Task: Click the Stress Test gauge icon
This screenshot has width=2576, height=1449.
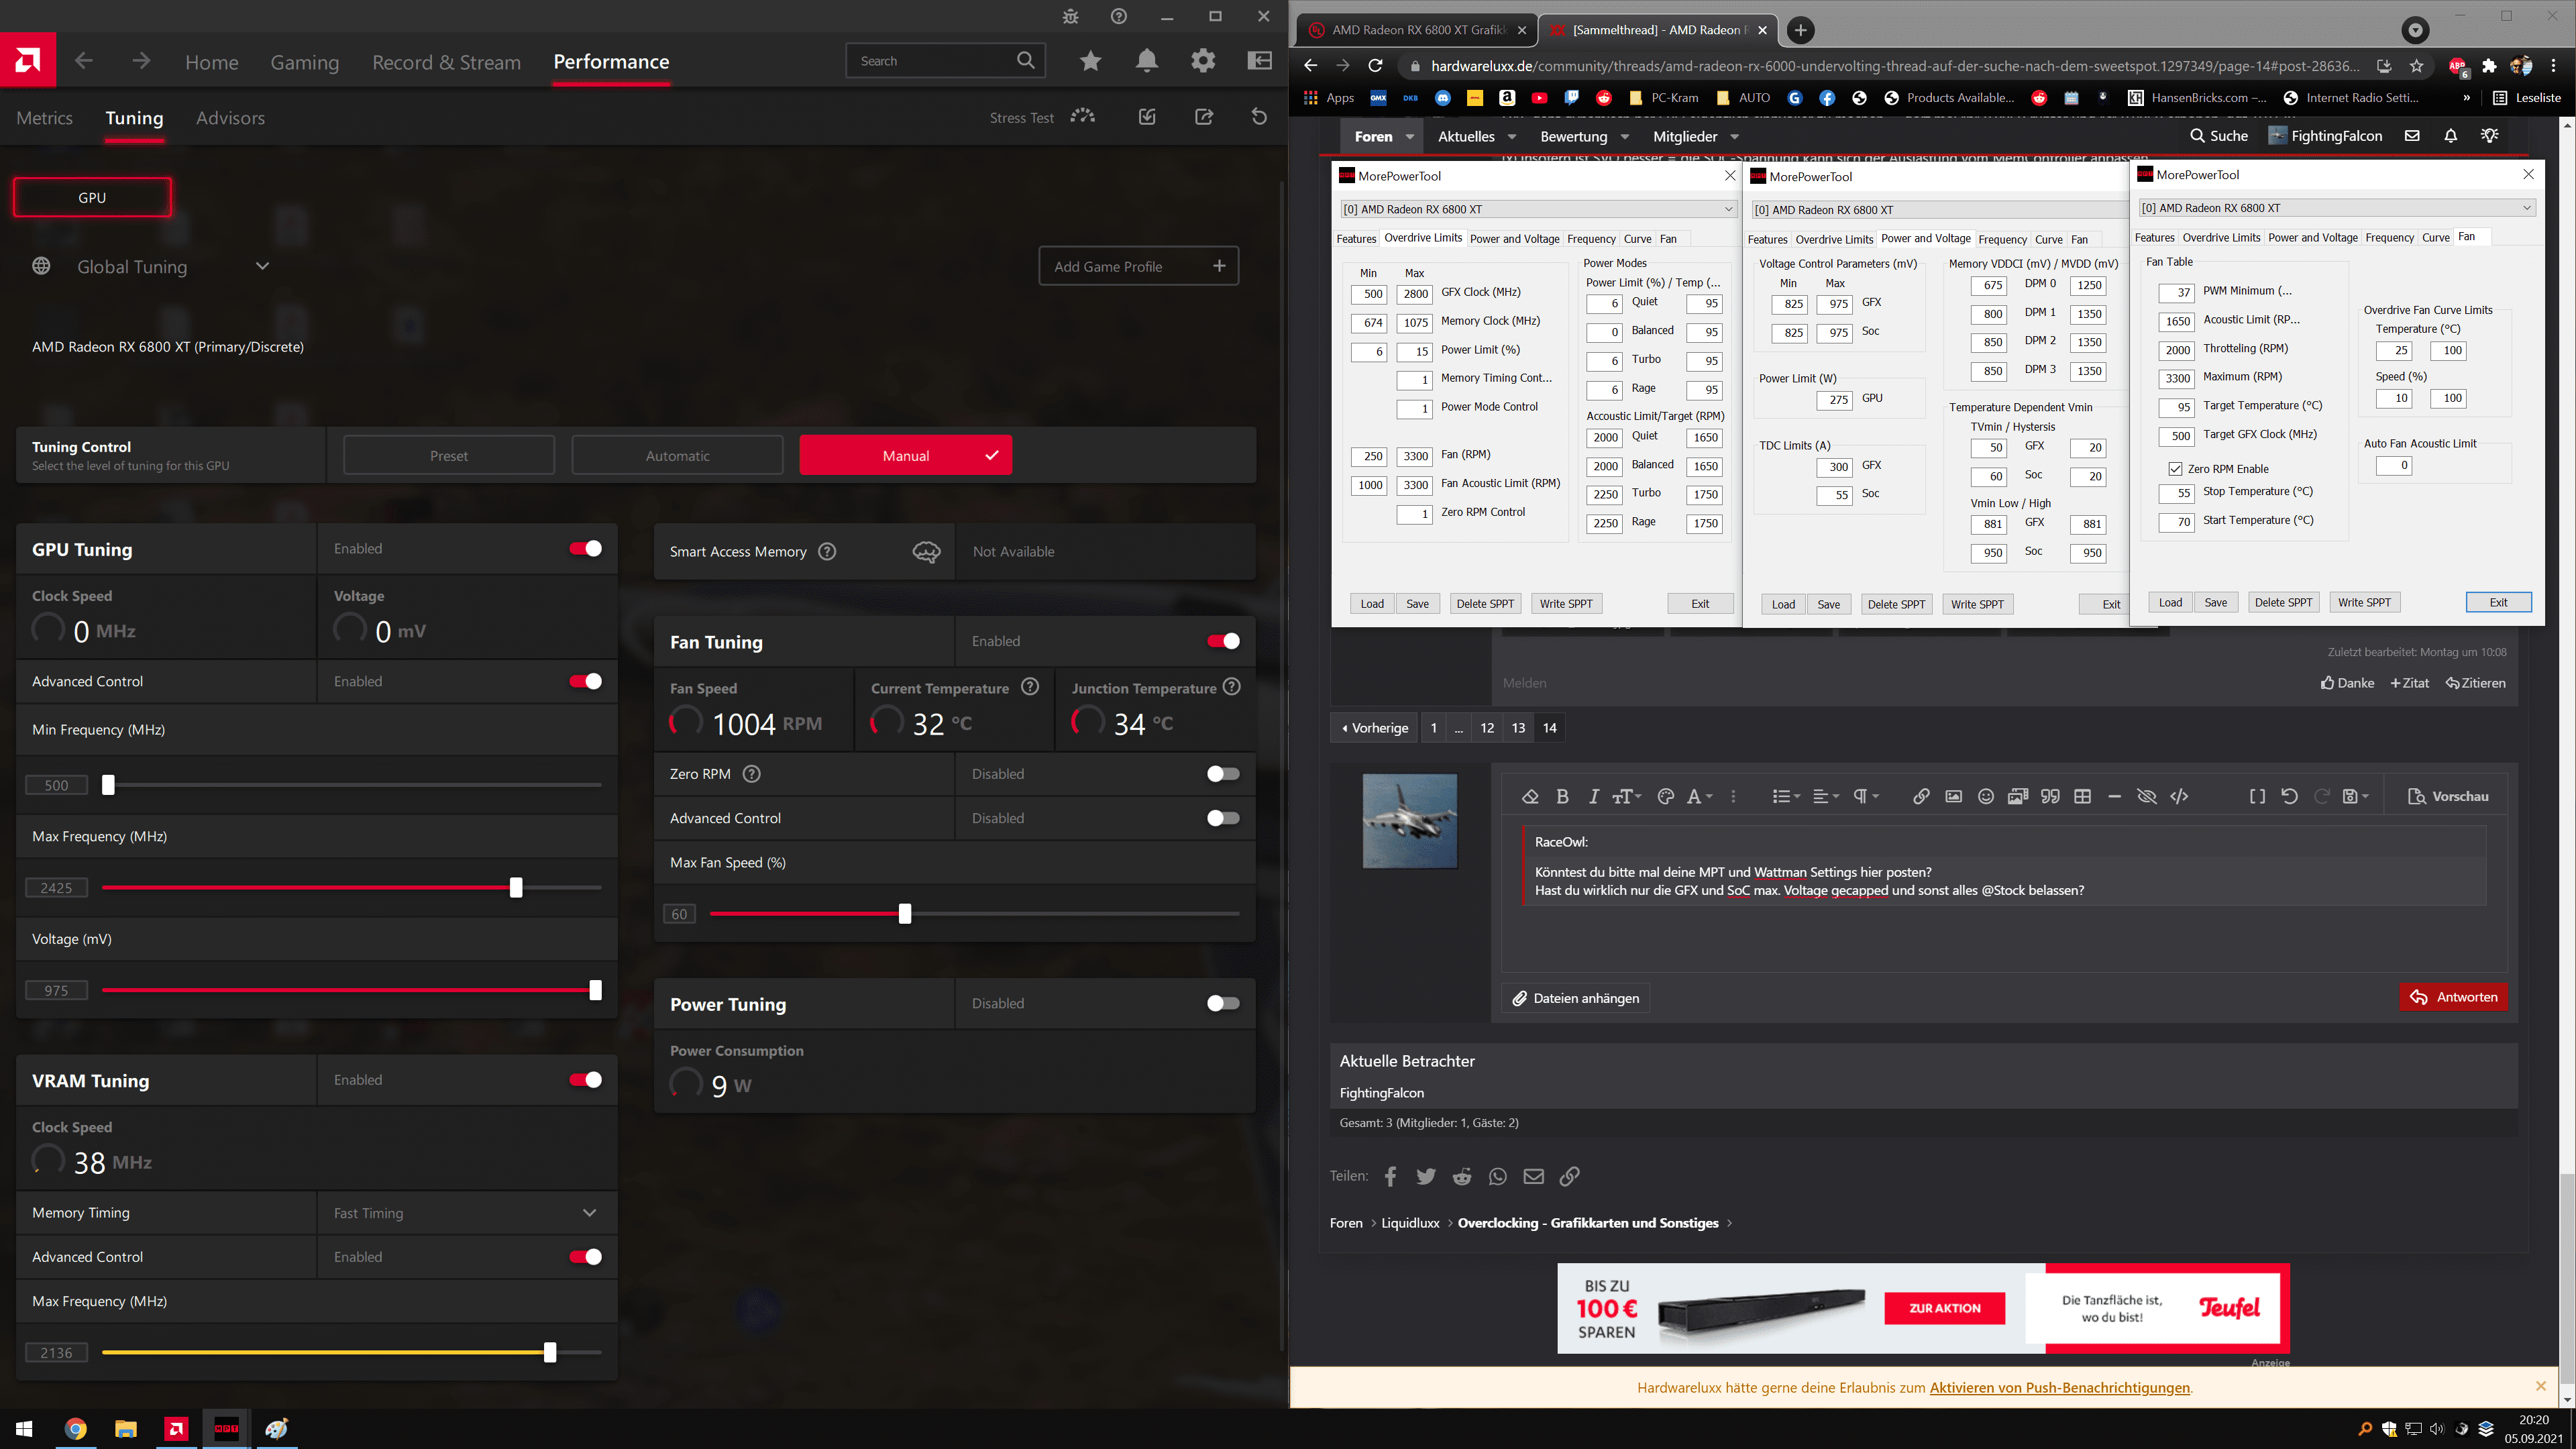Action: (x=1082, y=117)
